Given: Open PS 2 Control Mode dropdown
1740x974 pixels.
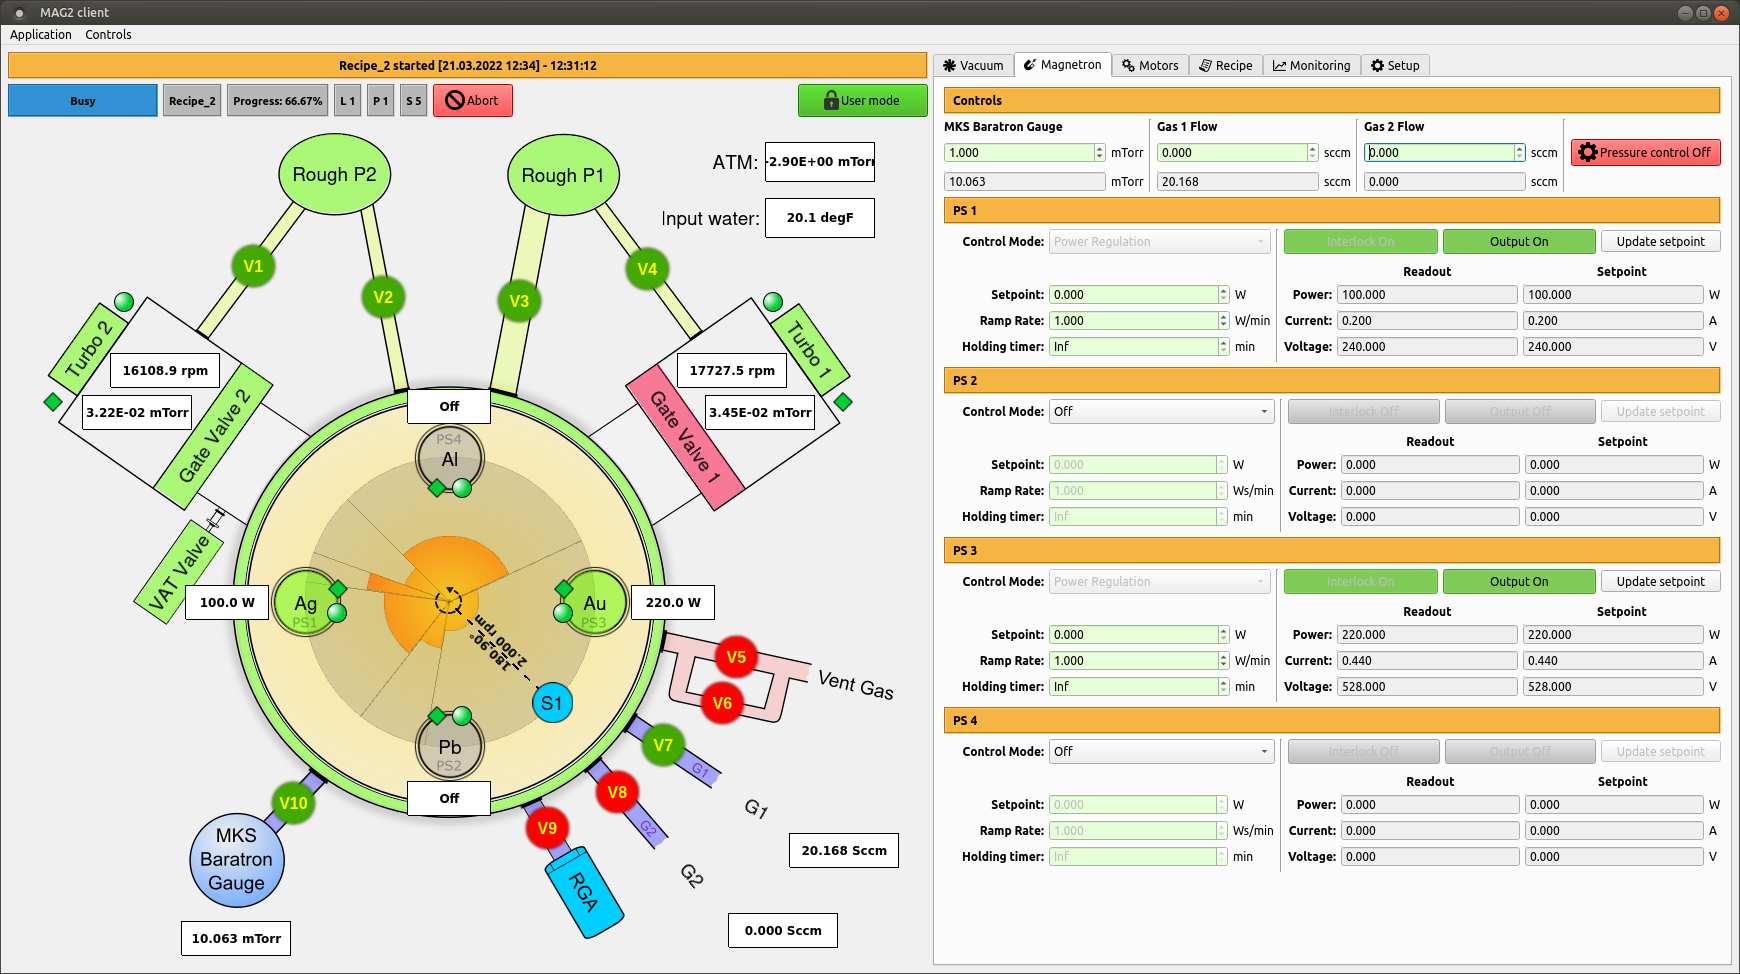Looking at the screenshot, I should [1160, 412].
